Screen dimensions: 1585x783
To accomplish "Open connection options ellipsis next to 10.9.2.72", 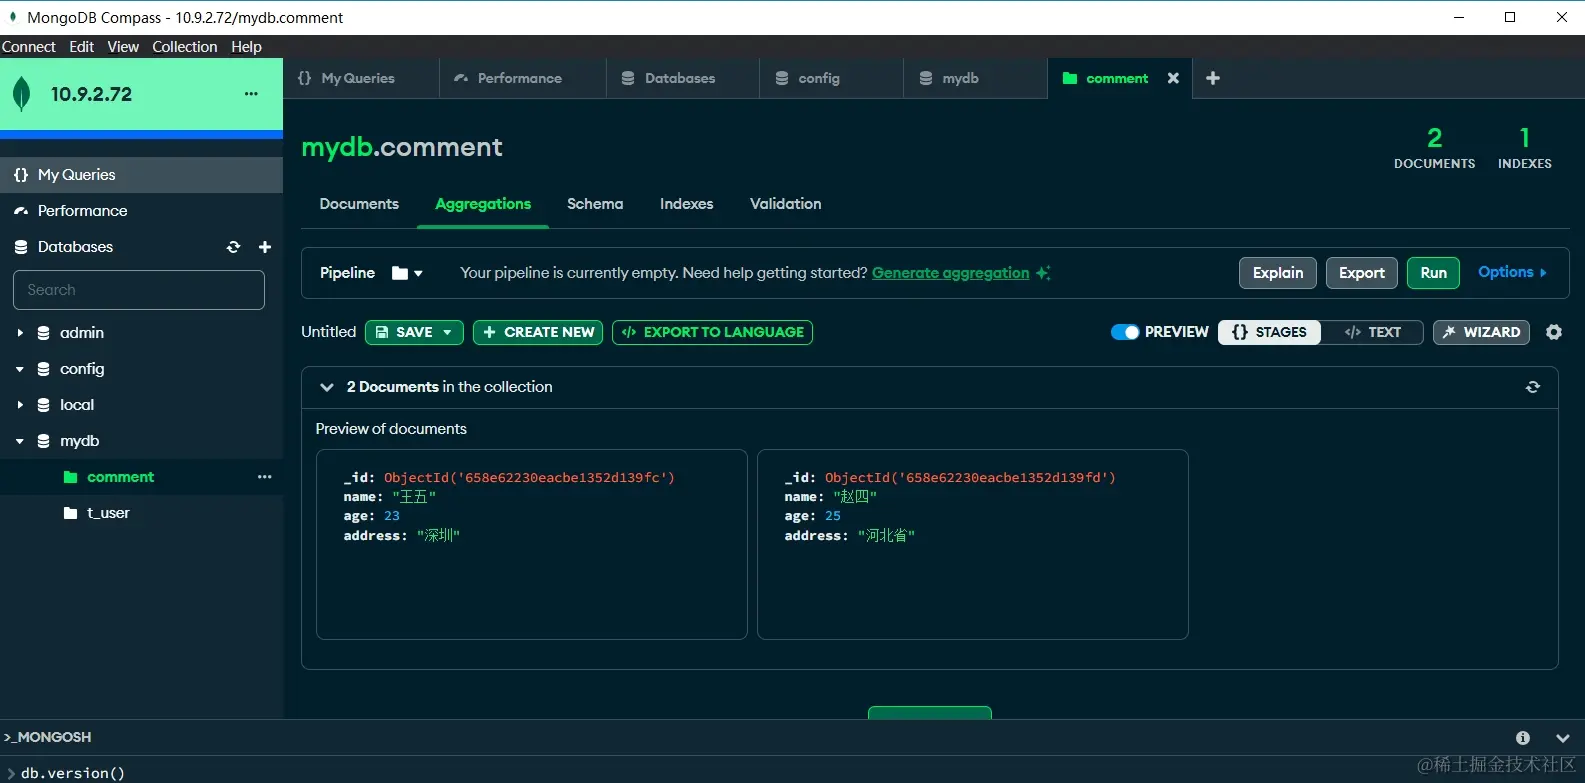I will (251, 94).
